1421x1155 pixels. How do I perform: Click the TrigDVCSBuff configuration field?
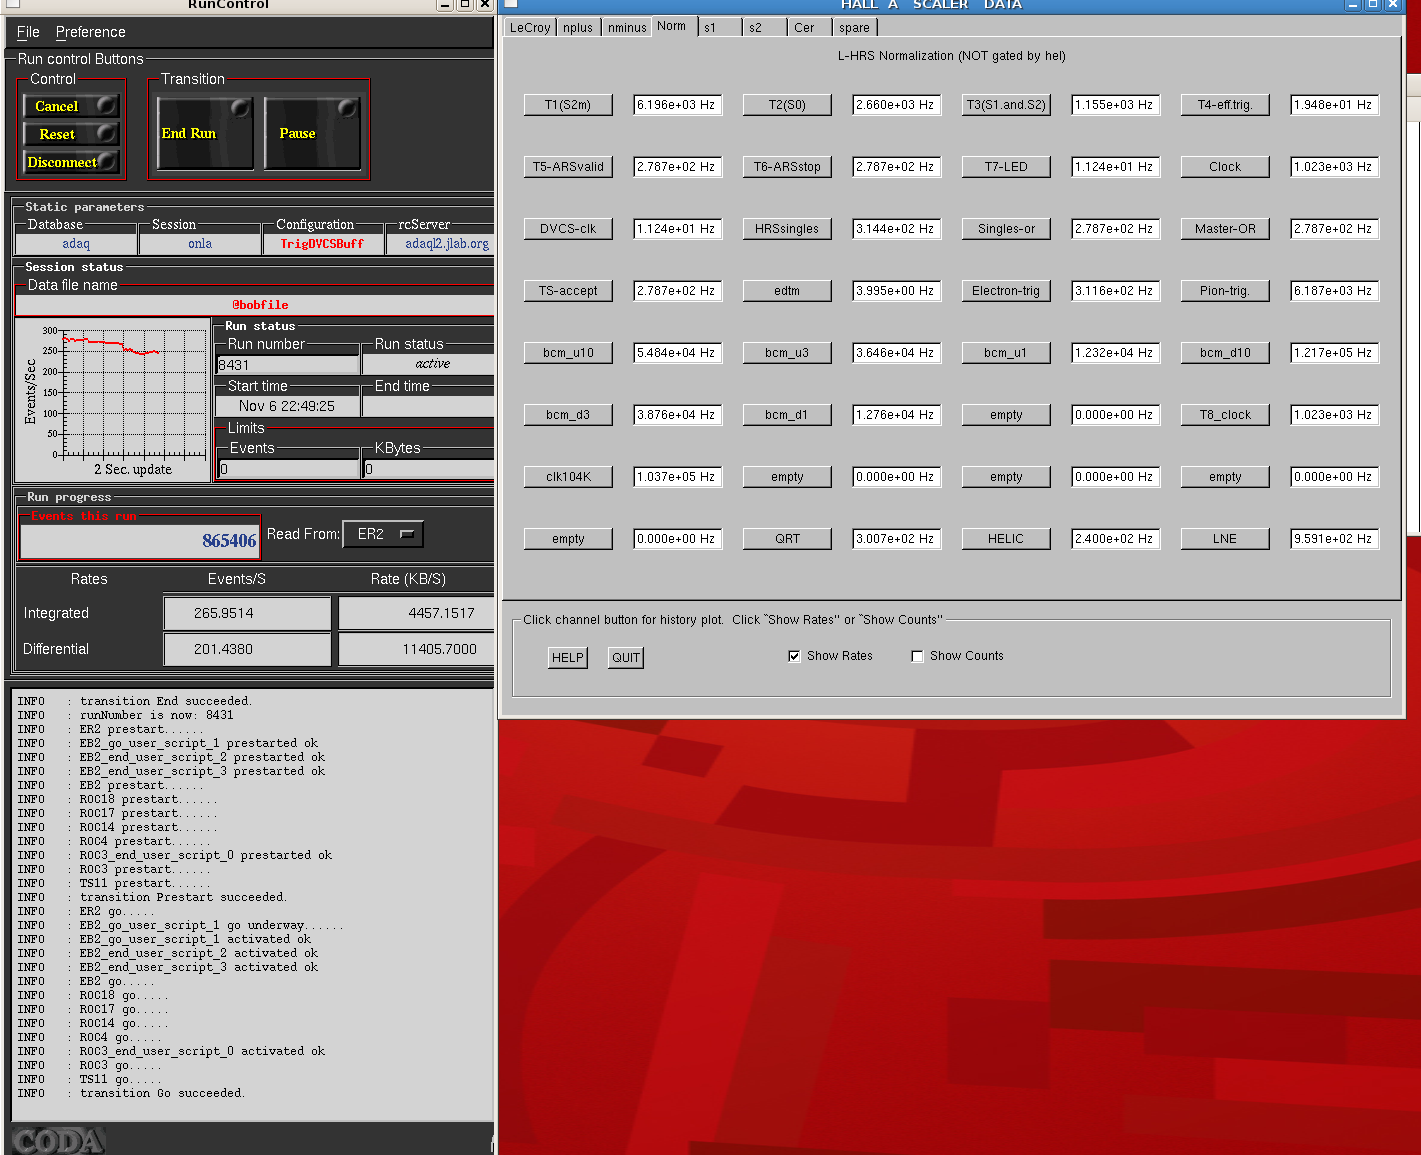click(322, 244)
